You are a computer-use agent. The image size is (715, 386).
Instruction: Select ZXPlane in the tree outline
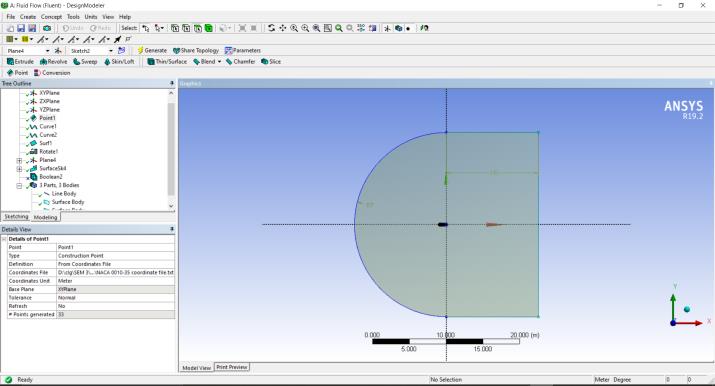coord(49,101)
